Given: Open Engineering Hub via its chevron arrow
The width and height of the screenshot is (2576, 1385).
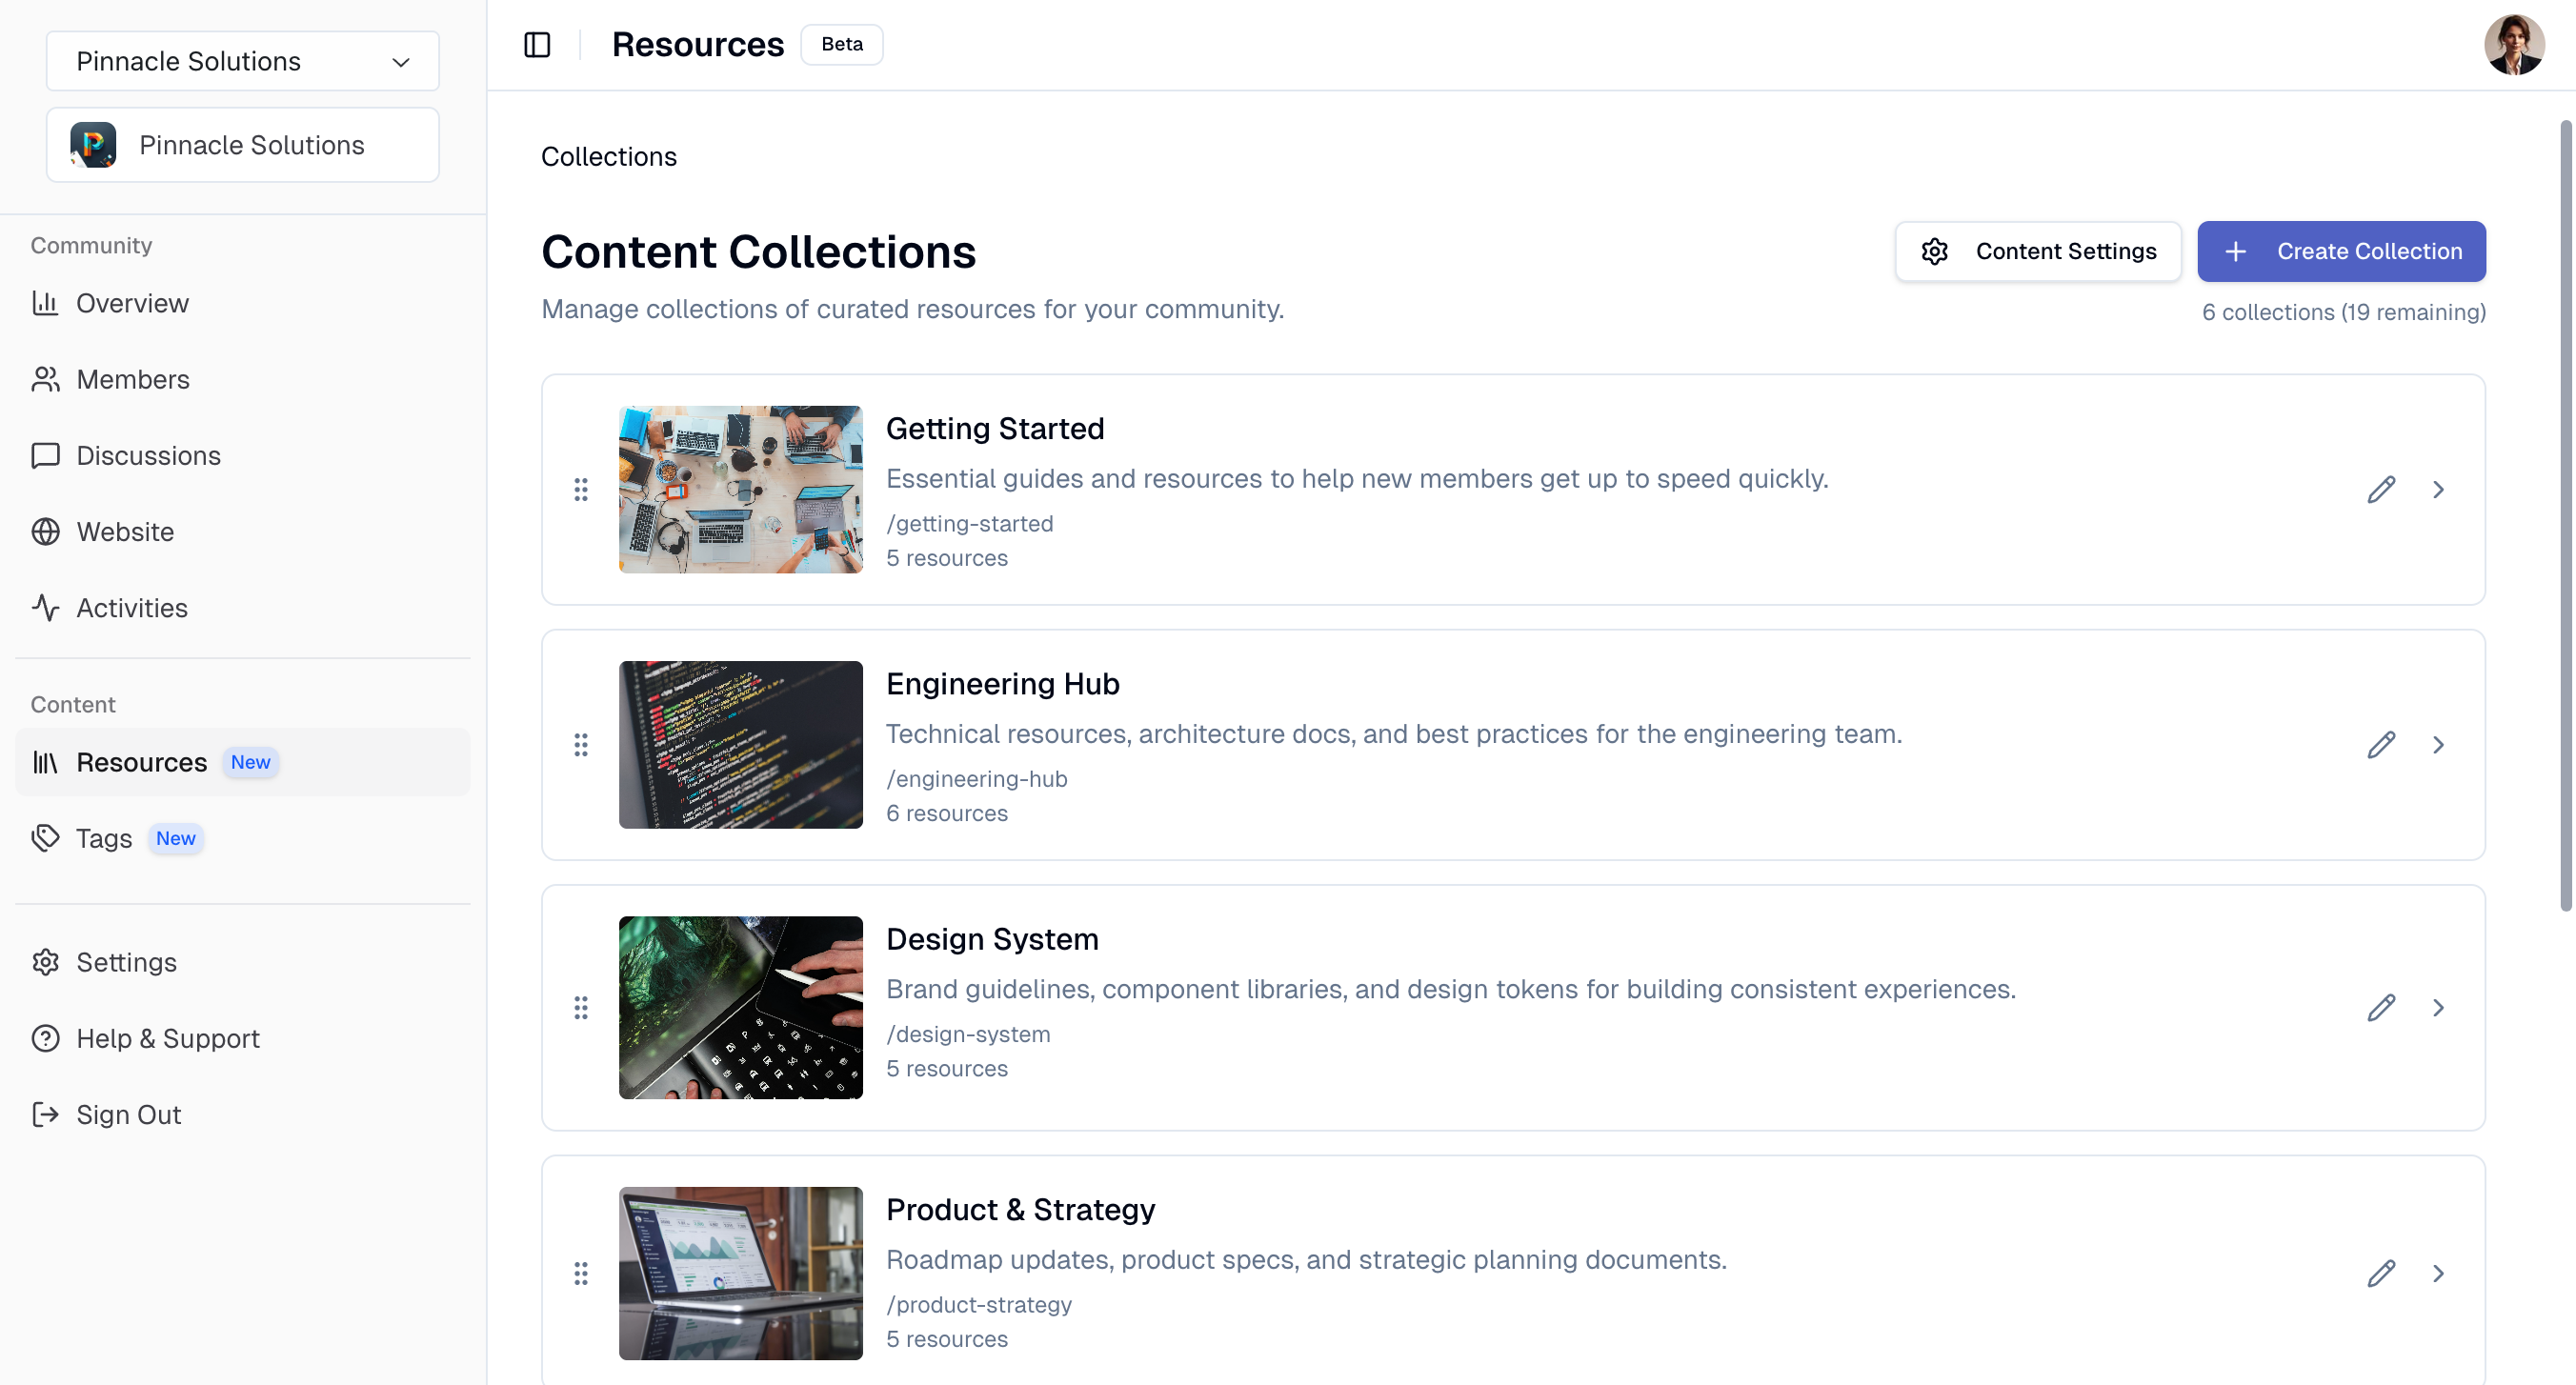Looking at the screenshot, I should (2438, 744).
